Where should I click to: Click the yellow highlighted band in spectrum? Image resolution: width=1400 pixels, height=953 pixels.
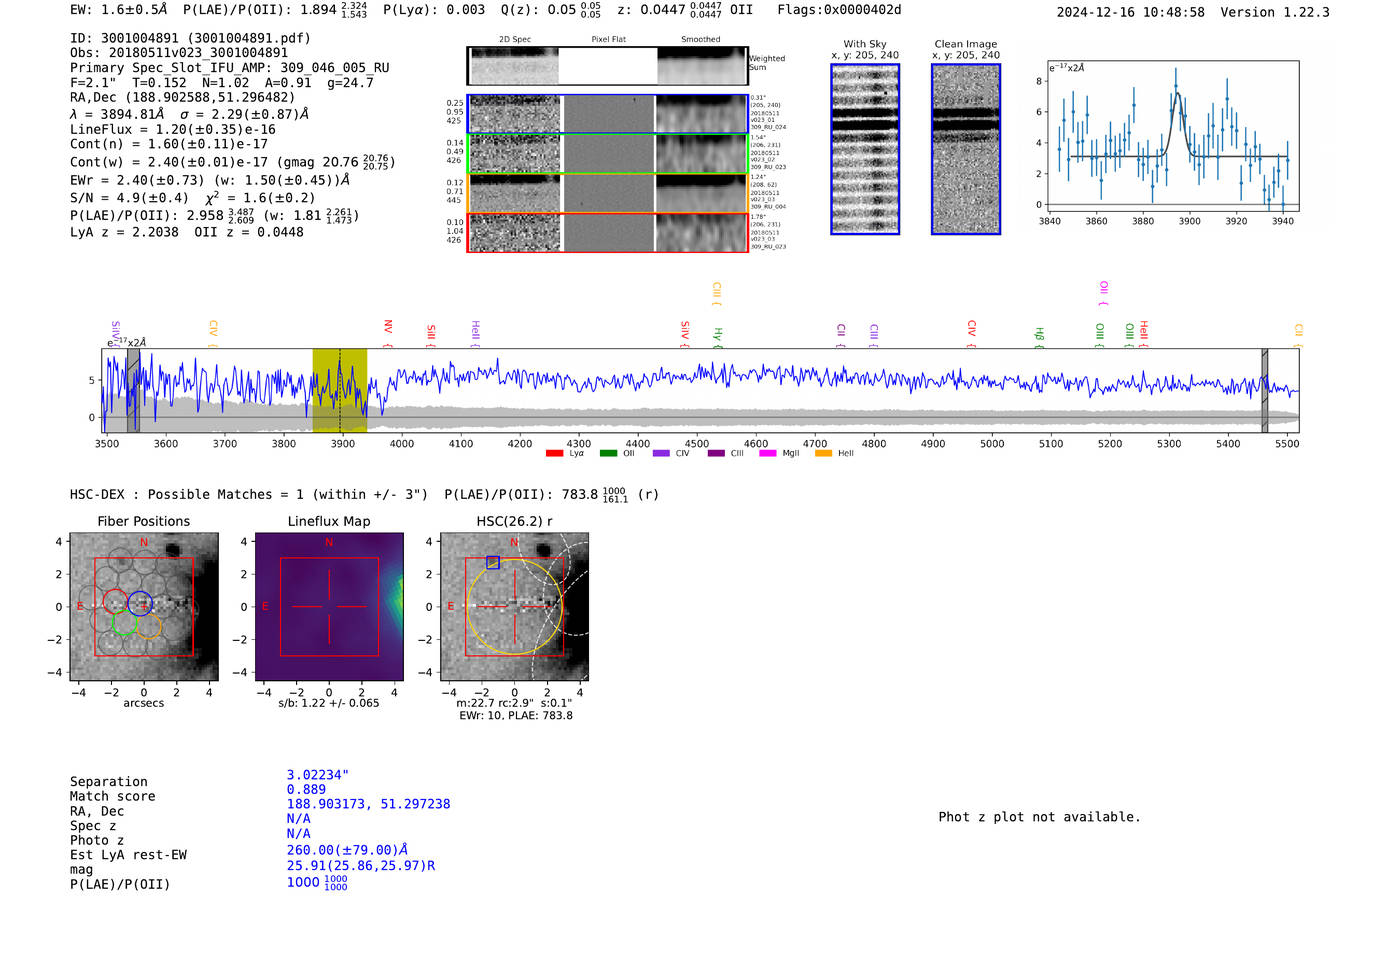[340, 390]
